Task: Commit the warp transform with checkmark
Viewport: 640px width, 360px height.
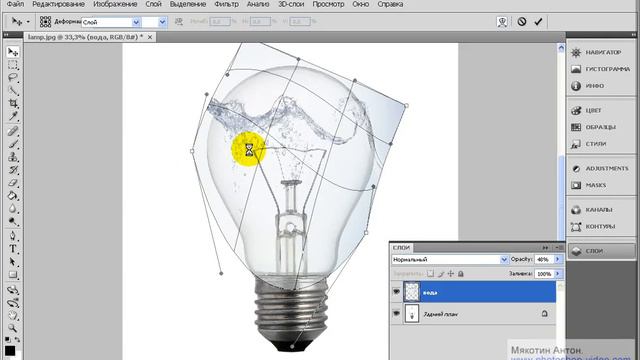Action: pos(538,22)
